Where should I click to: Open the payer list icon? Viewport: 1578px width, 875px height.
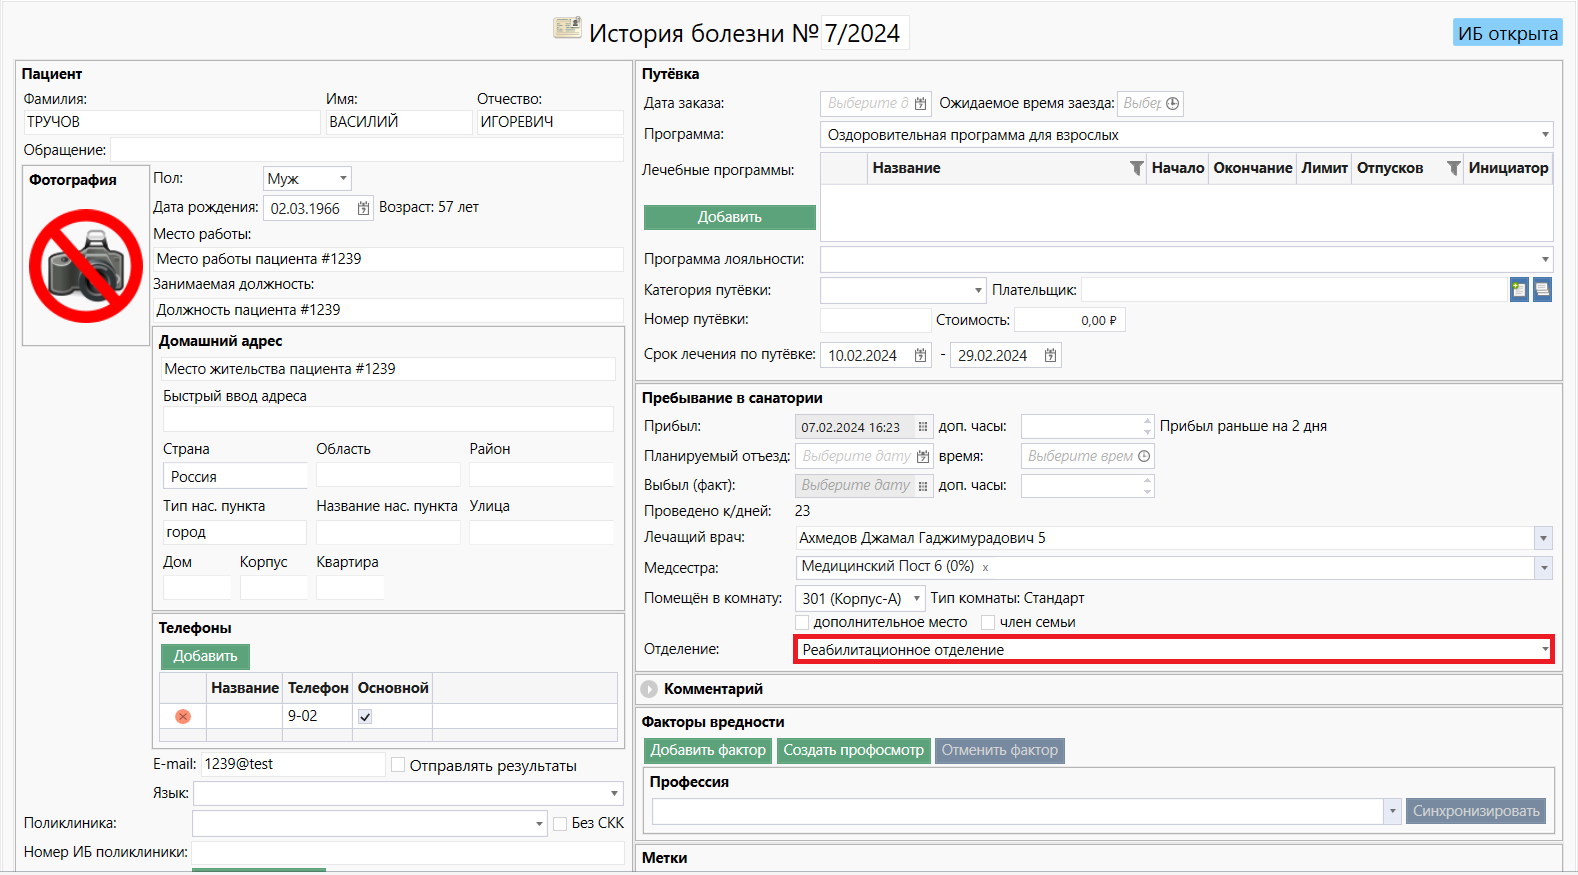(x=1542, y=290)
